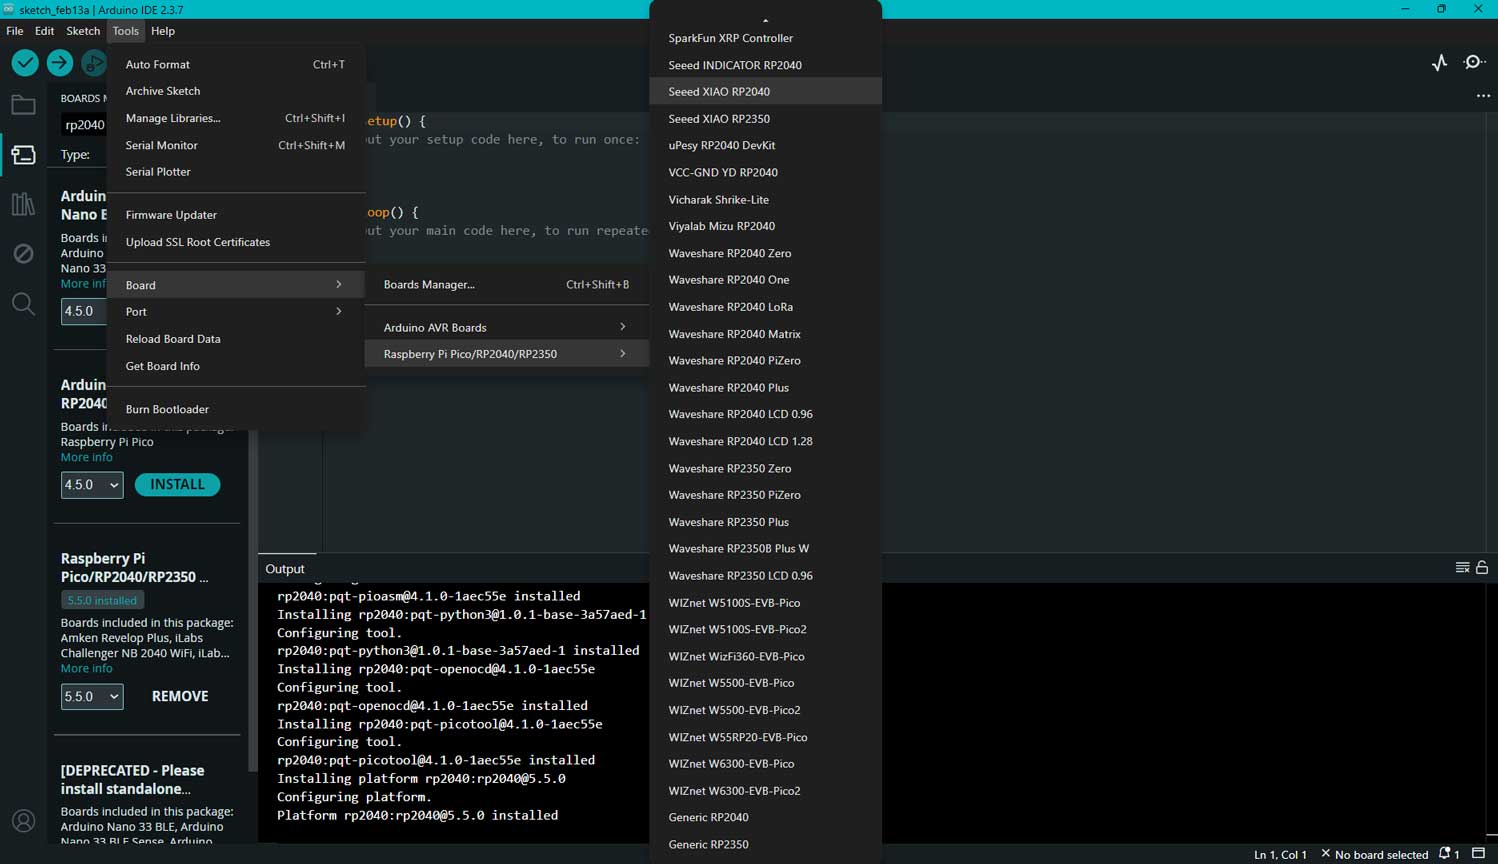The image size is (1498, 864).
Task: Select Upload SSL Root Certificates
Action: (x=235, y=242)
